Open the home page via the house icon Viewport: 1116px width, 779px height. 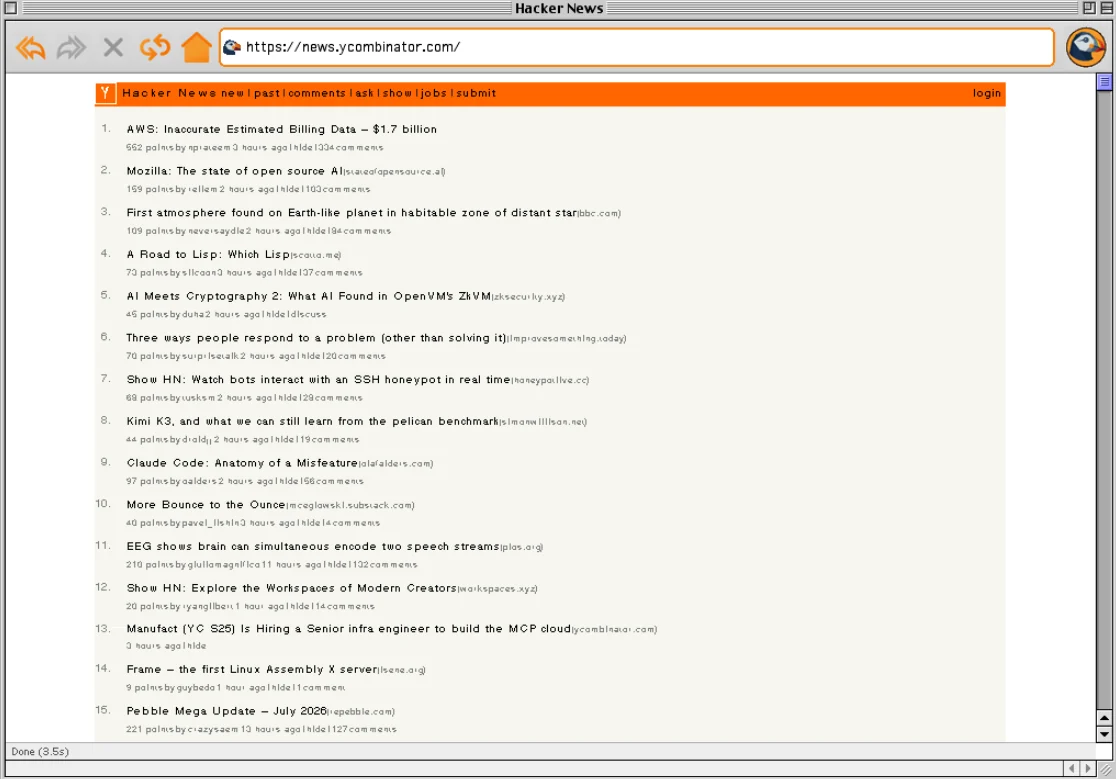[196, 48]
